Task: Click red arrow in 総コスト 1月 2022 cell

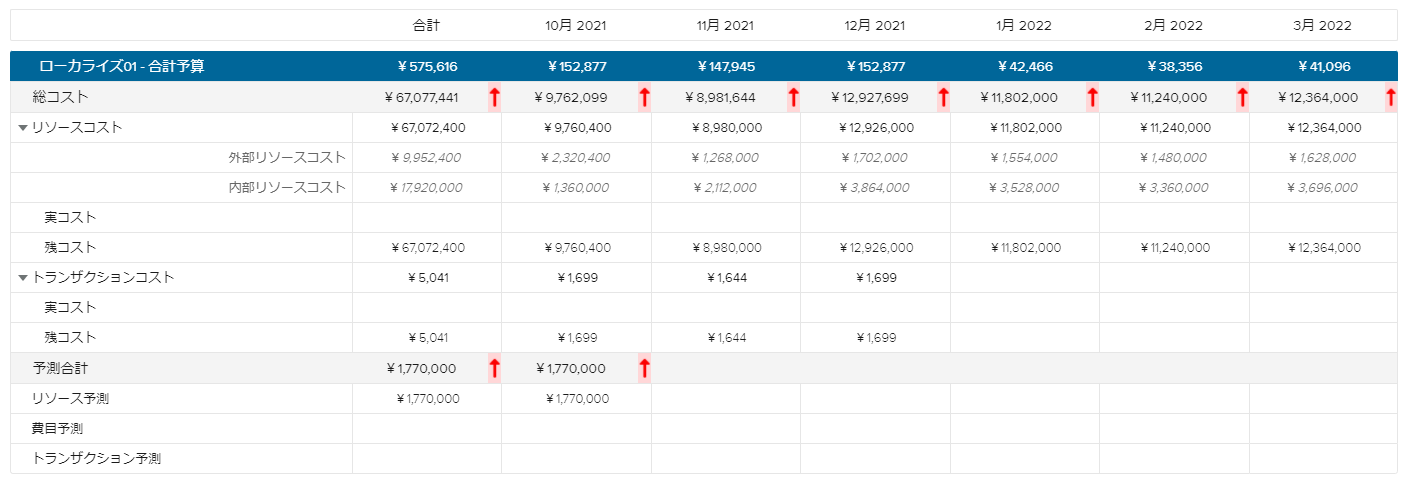Action: pos(1092,98)
